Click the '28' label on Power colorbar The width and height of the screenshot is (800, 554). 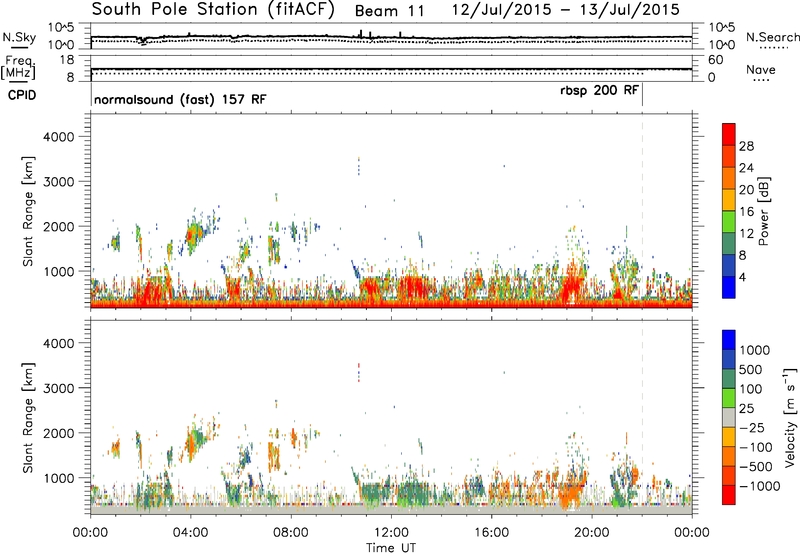click(746, 146)
